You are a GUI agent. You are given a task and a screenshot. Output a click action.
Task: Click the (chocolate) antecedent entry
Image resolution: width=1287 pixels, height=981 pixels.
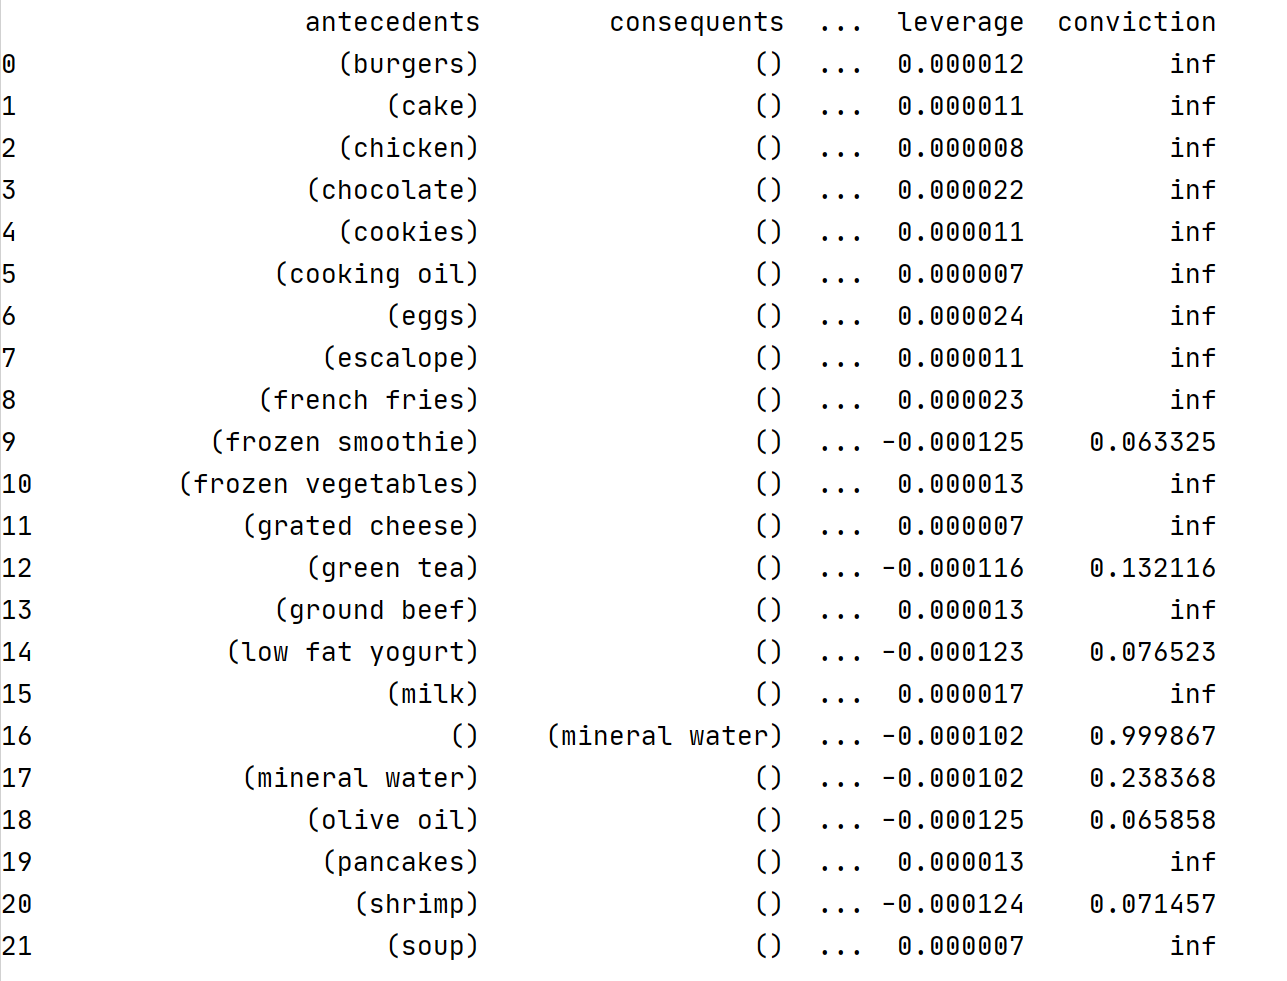pos(392,190)
